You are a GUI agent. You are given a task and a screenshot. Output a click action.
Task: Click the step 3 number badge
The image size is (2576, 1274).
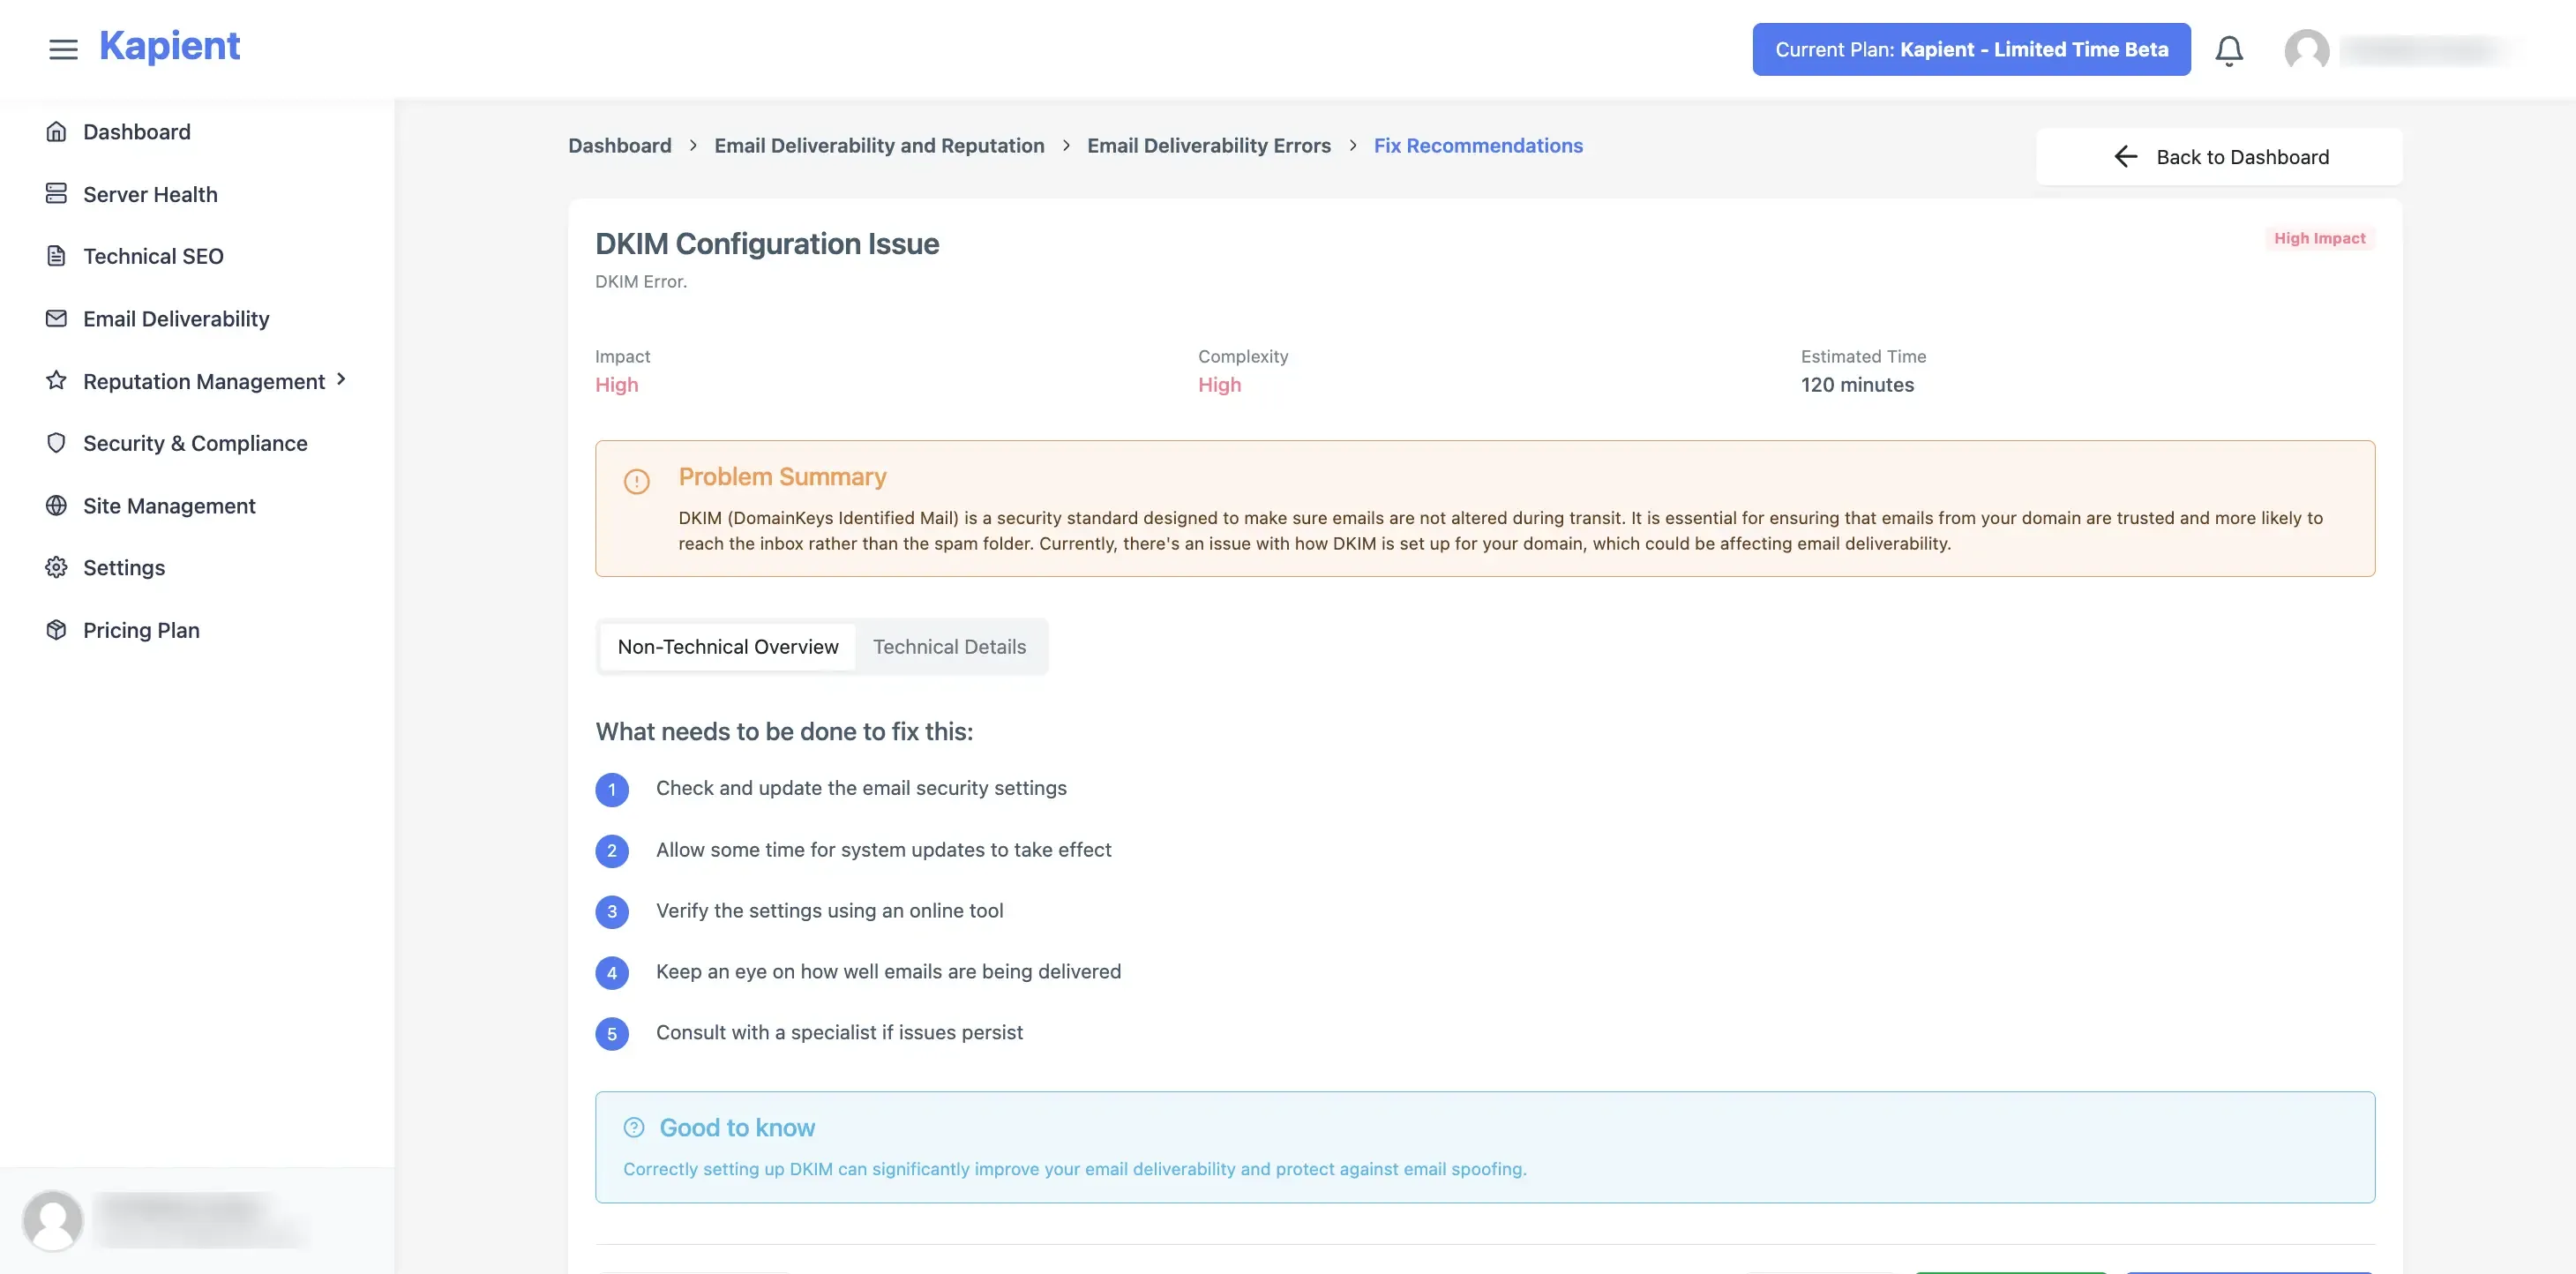[612, 912]
